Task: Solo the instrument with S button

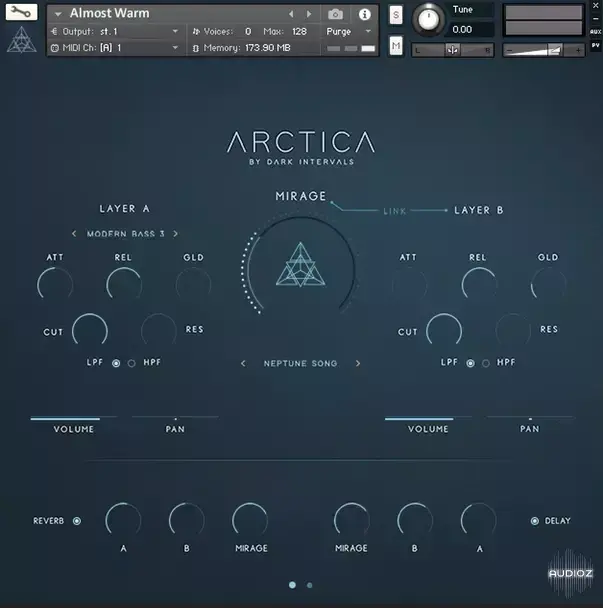Action: click(396, 15)
